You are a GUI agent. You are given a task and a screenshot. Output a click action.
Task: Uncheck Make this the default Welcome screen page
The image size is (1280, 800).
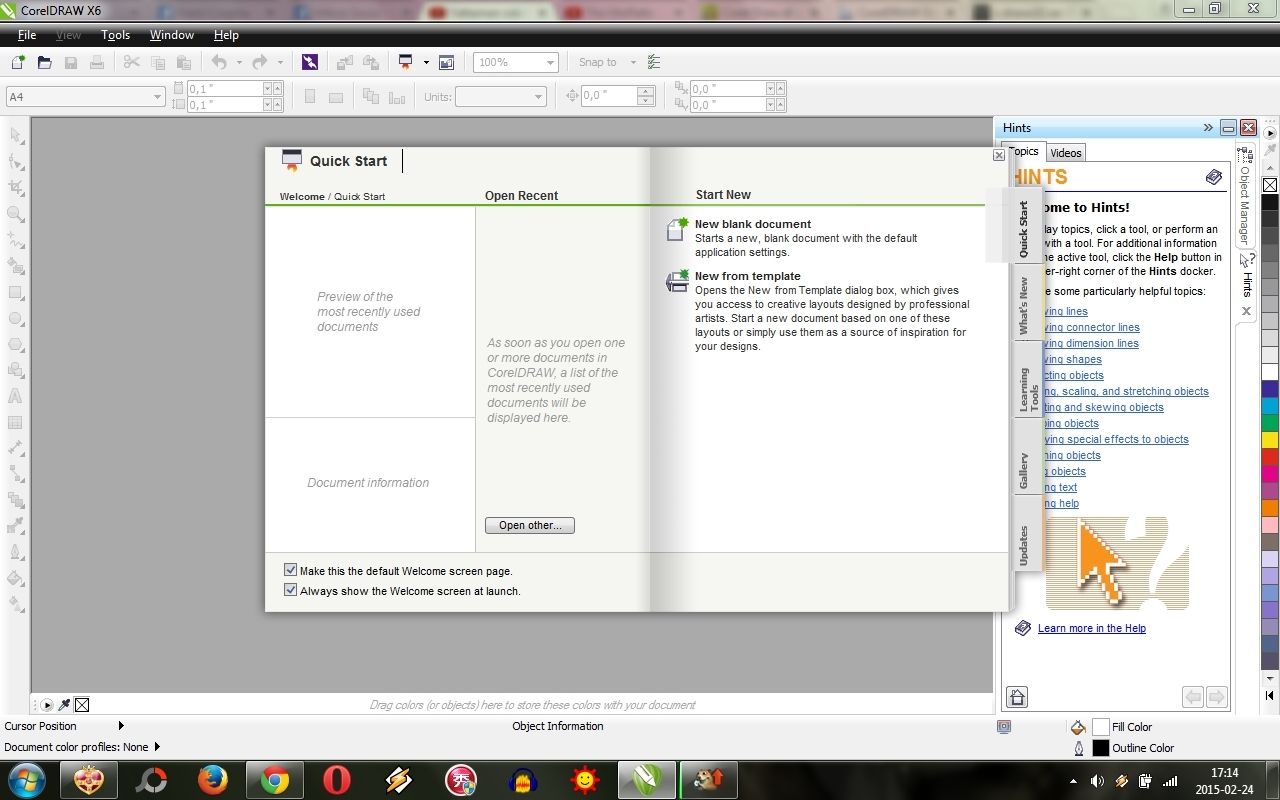point(290,570)
